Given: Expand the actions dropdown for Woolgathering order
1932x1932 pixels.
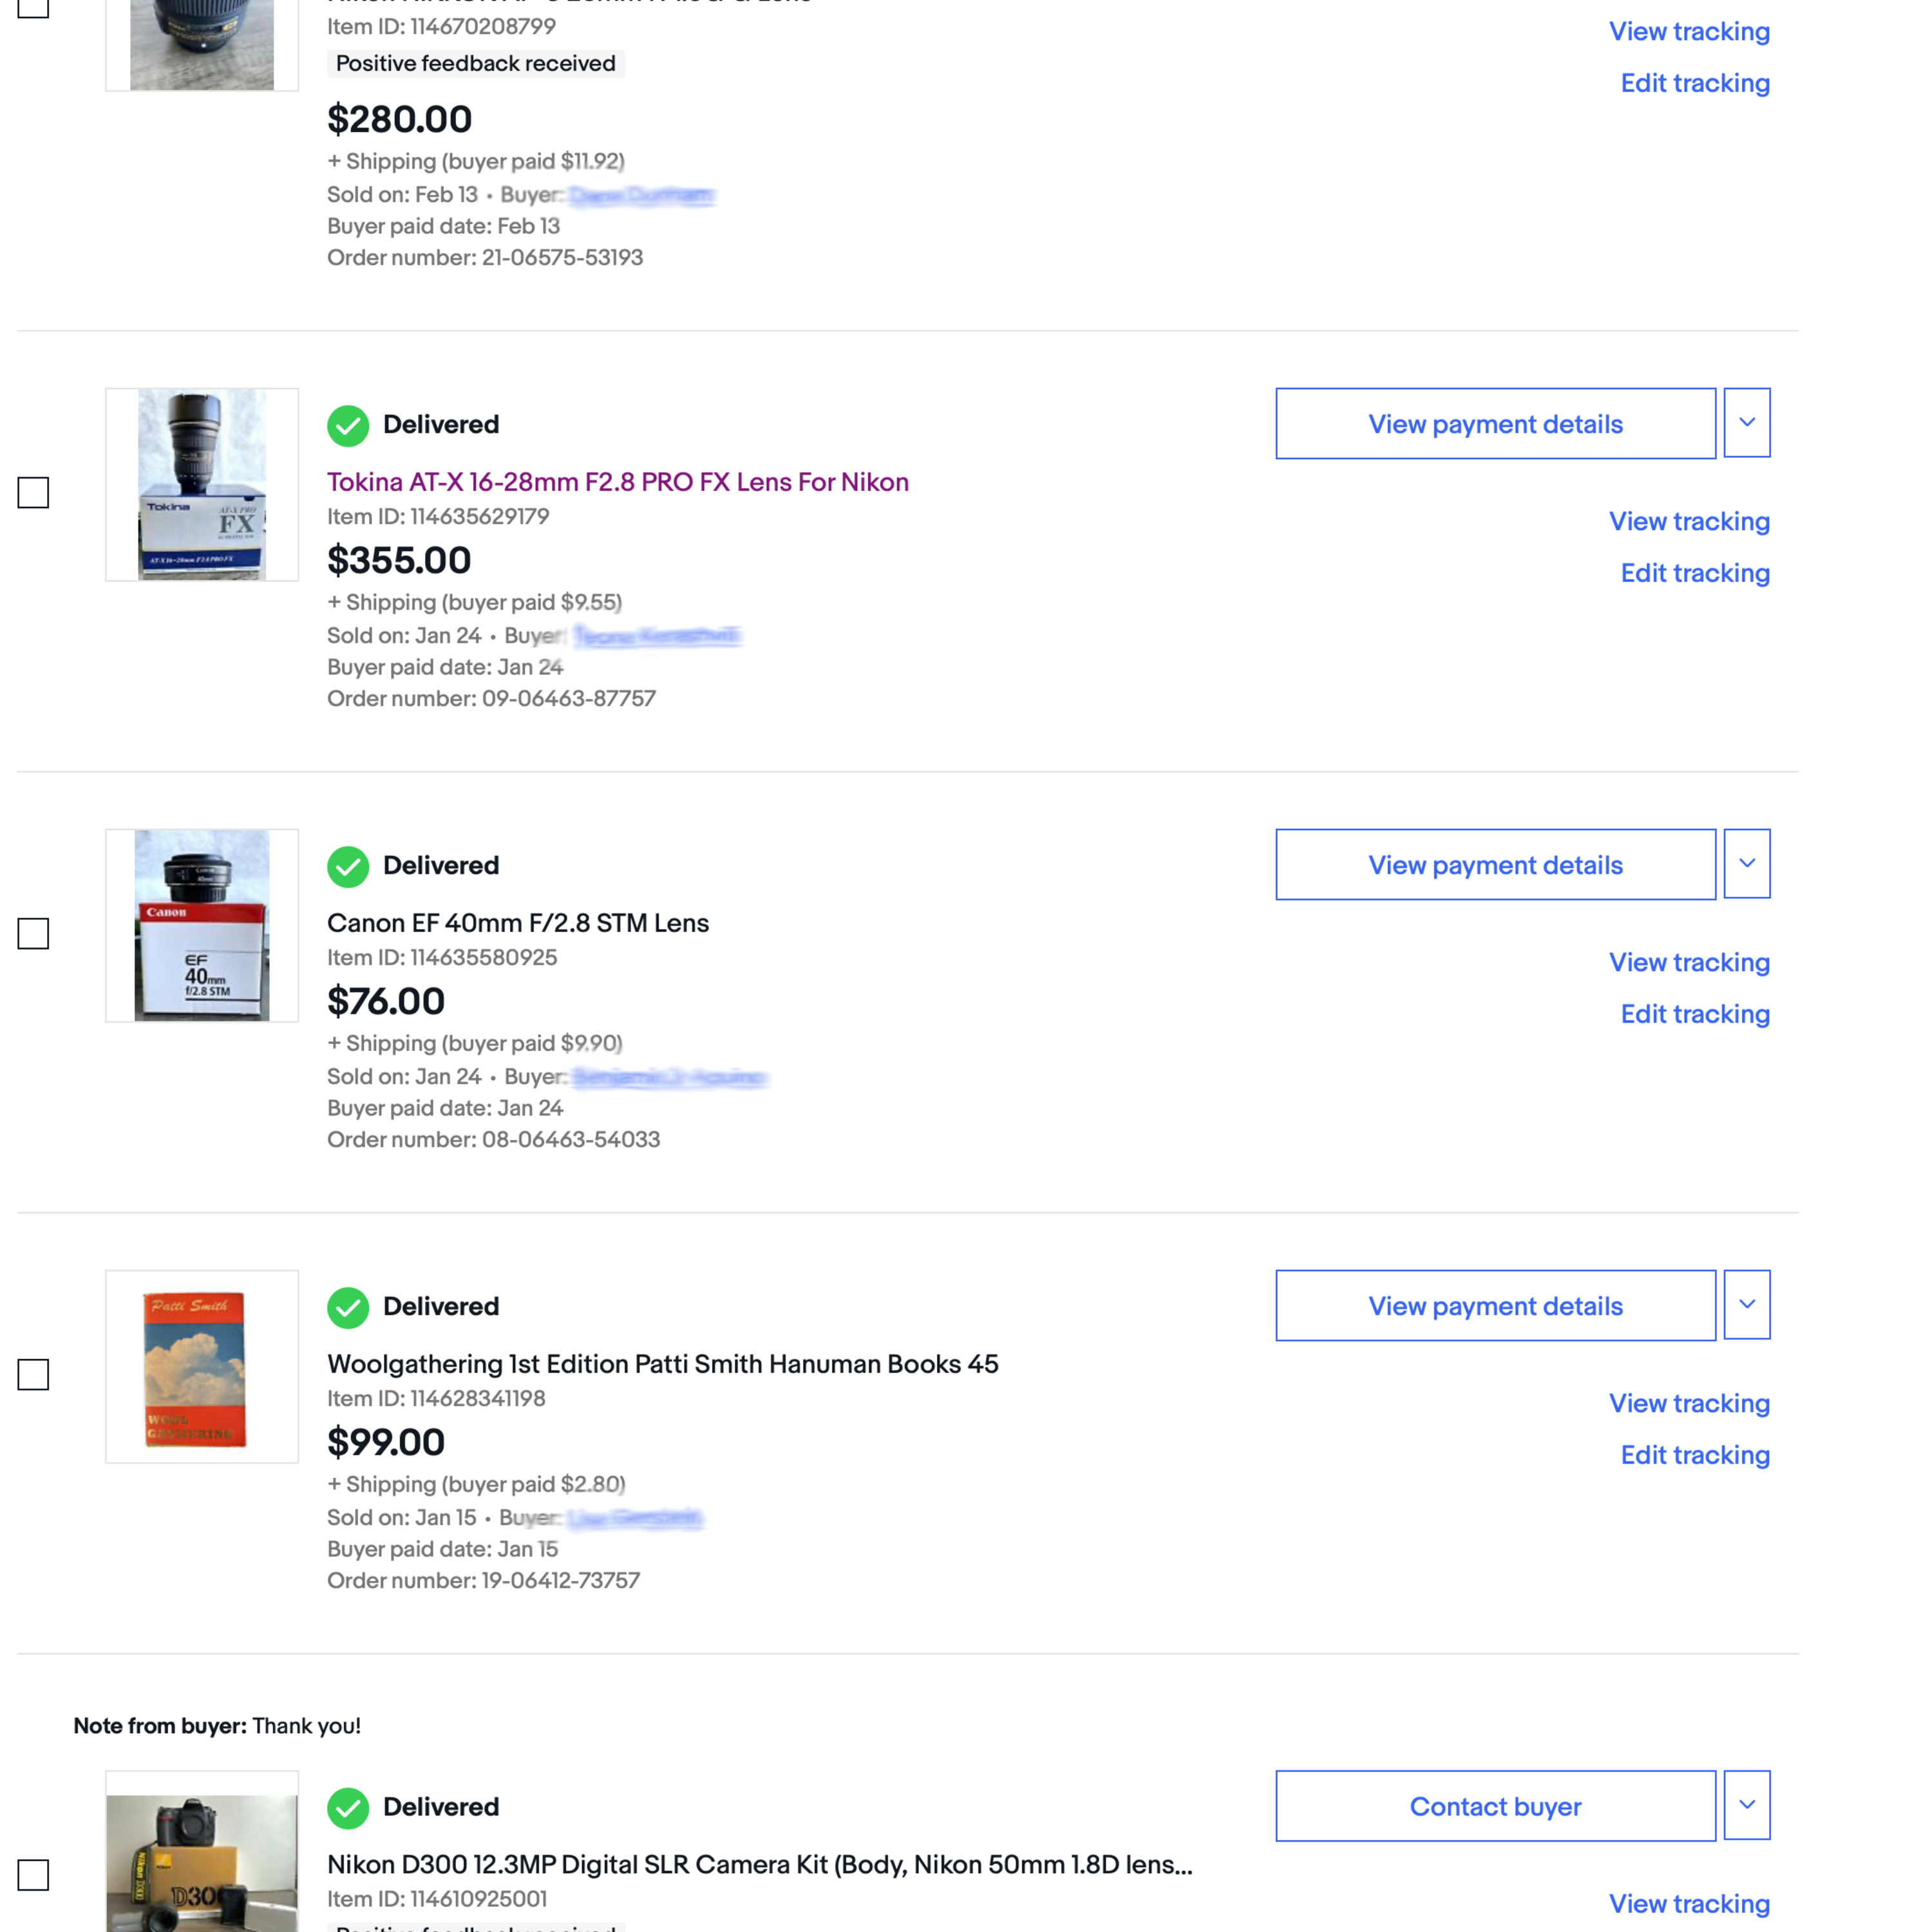Looking at the screenshot, I should [1747, 1305].
